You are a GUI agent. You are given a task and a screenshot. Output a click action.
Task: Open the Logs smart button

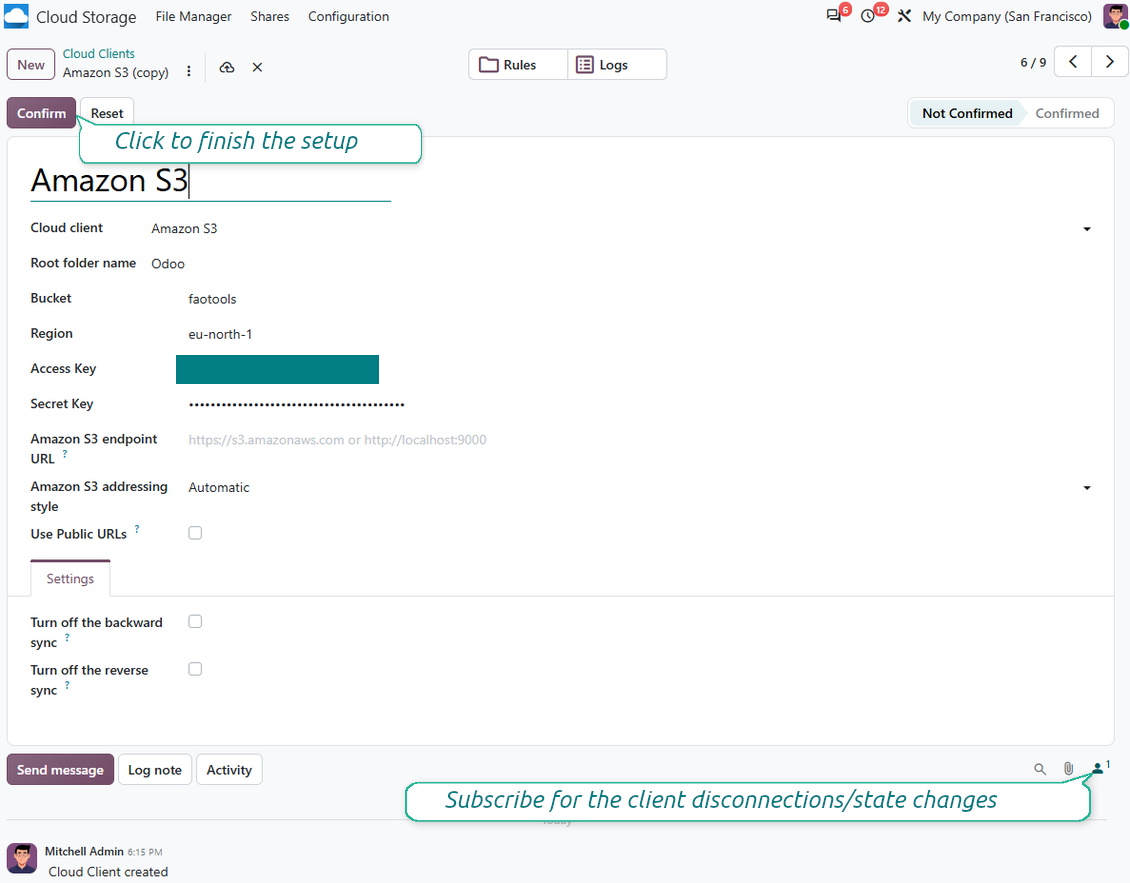pyautogui.click(x=617, y=65)
